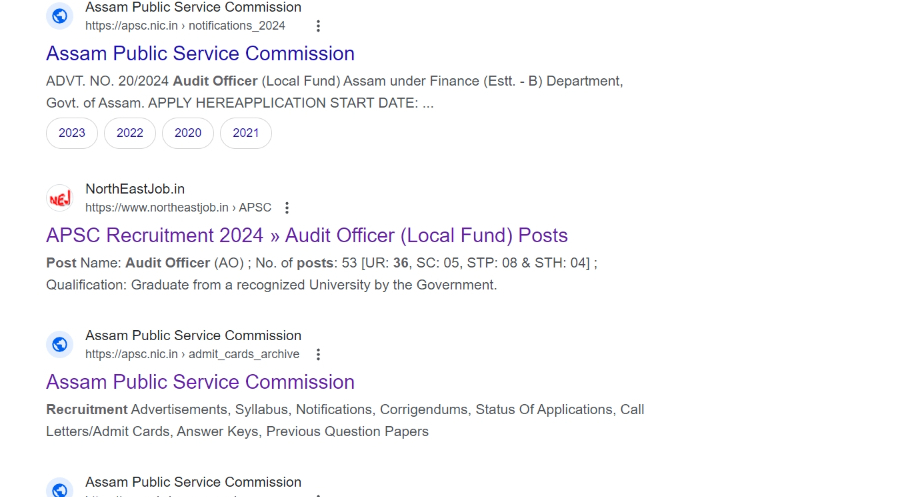Image resolution: width=917 pixels, height=497 pixels.
Task: Select the 2022 sitelink chip
Action: click(x=130, y=133)
